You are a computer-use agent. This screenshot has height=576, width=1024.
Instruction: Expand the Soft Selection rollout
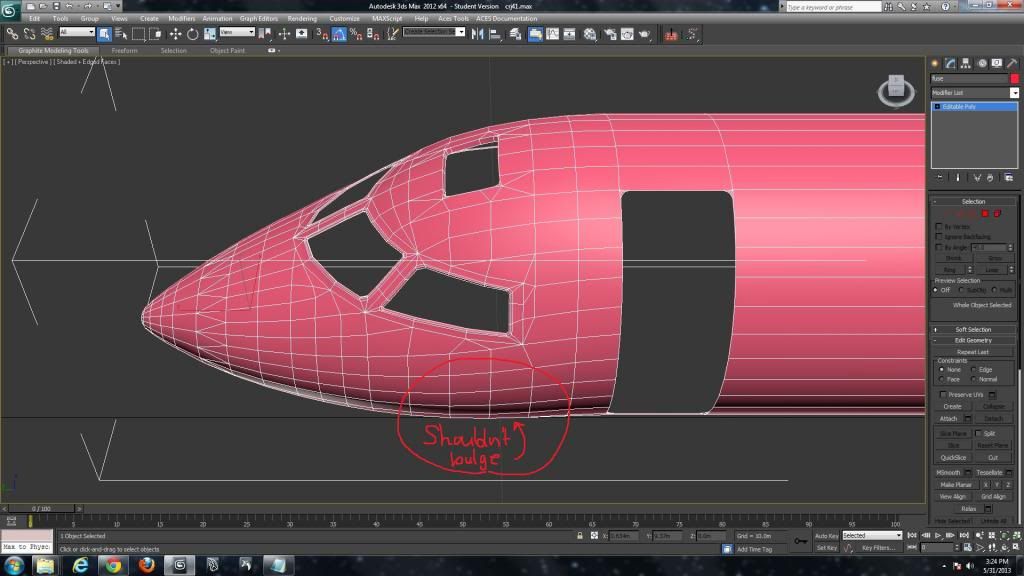click(973, 329)
